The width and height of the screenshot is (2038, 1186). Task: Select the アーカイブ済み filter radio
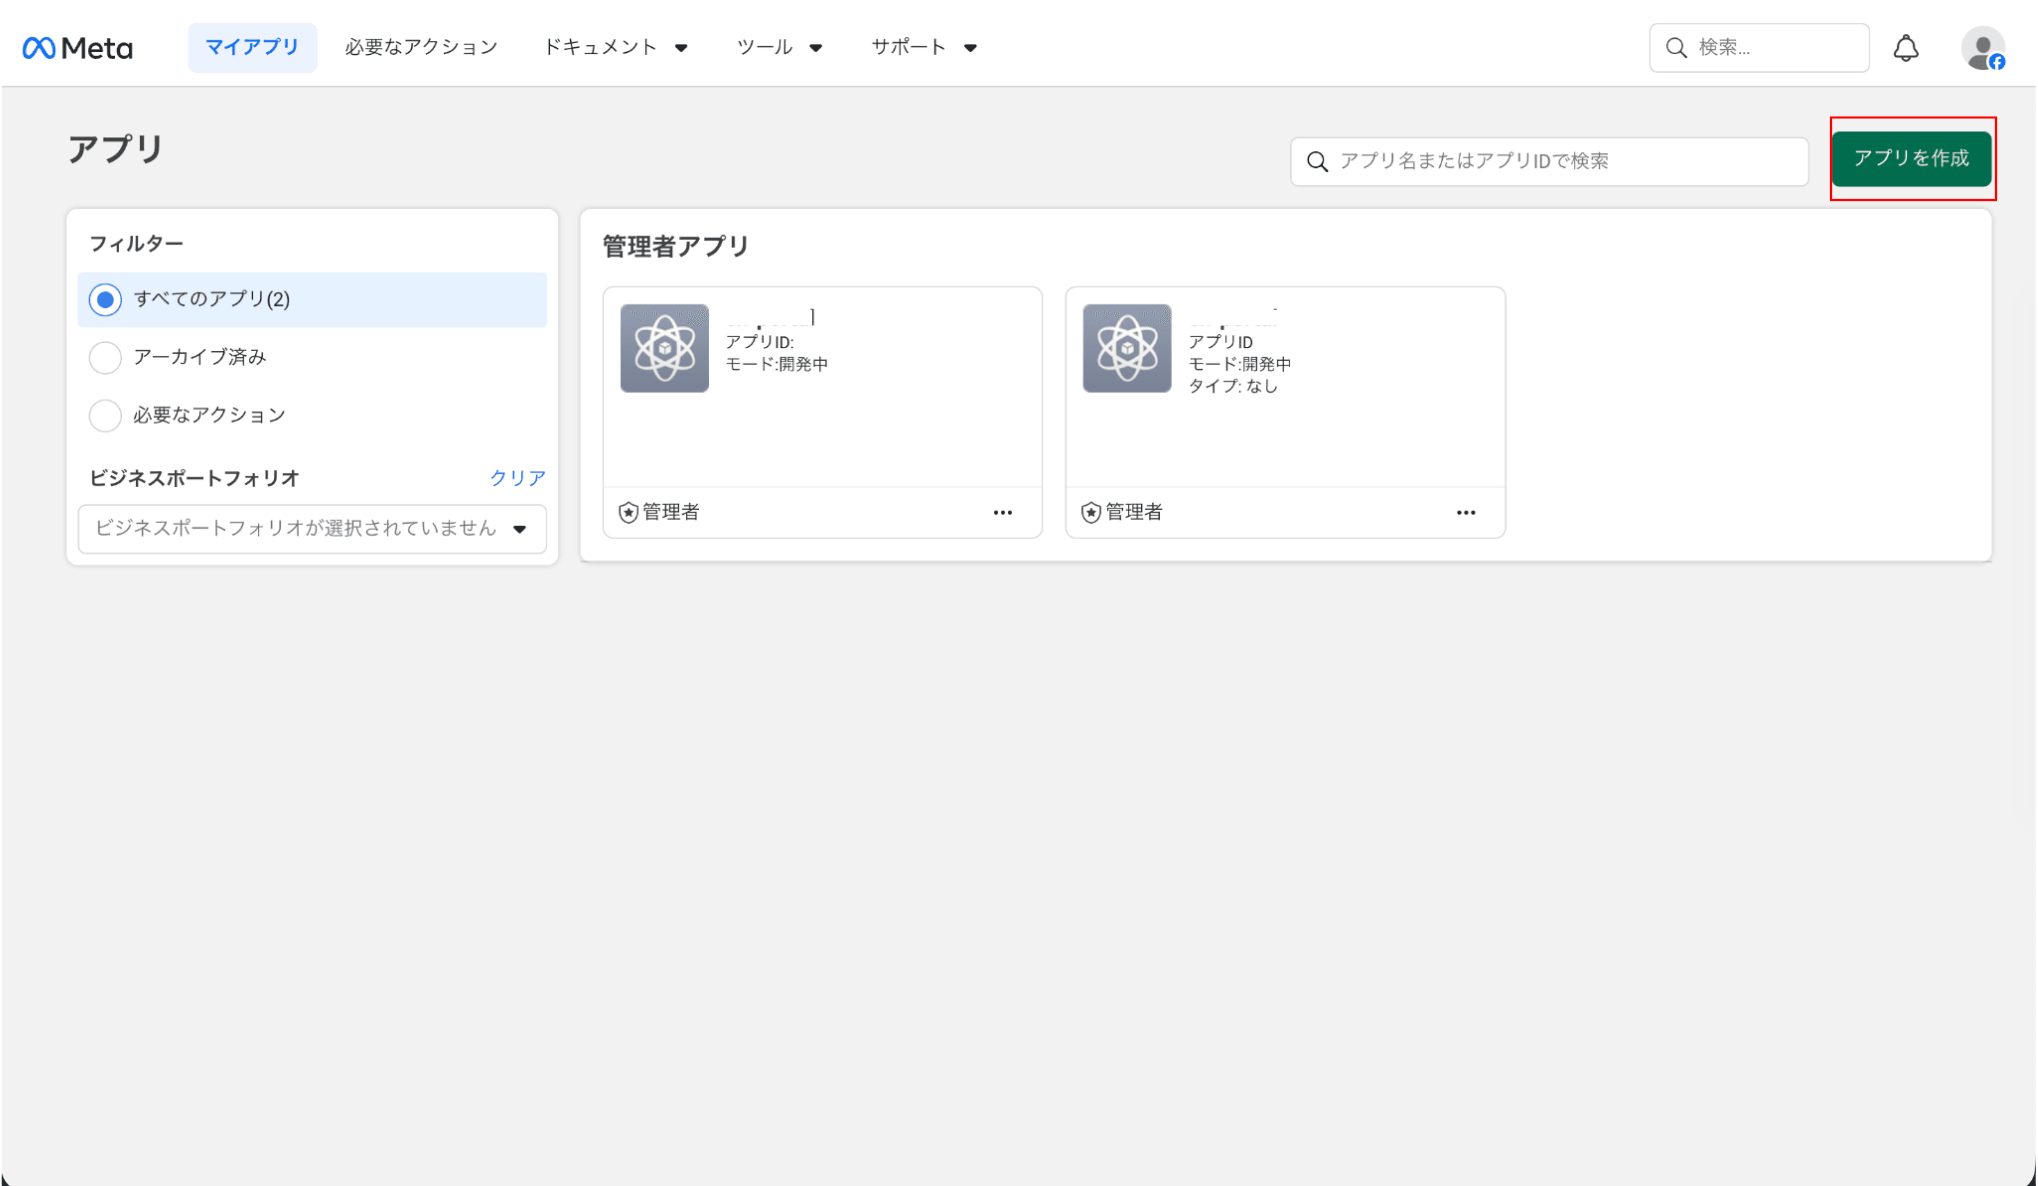105,358
